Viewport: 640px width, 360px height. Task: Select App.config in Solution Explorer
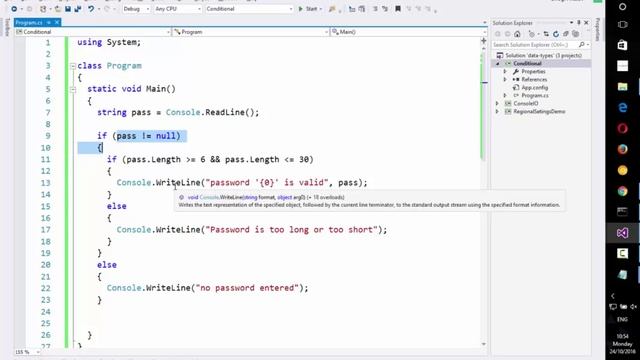(534, 87)
